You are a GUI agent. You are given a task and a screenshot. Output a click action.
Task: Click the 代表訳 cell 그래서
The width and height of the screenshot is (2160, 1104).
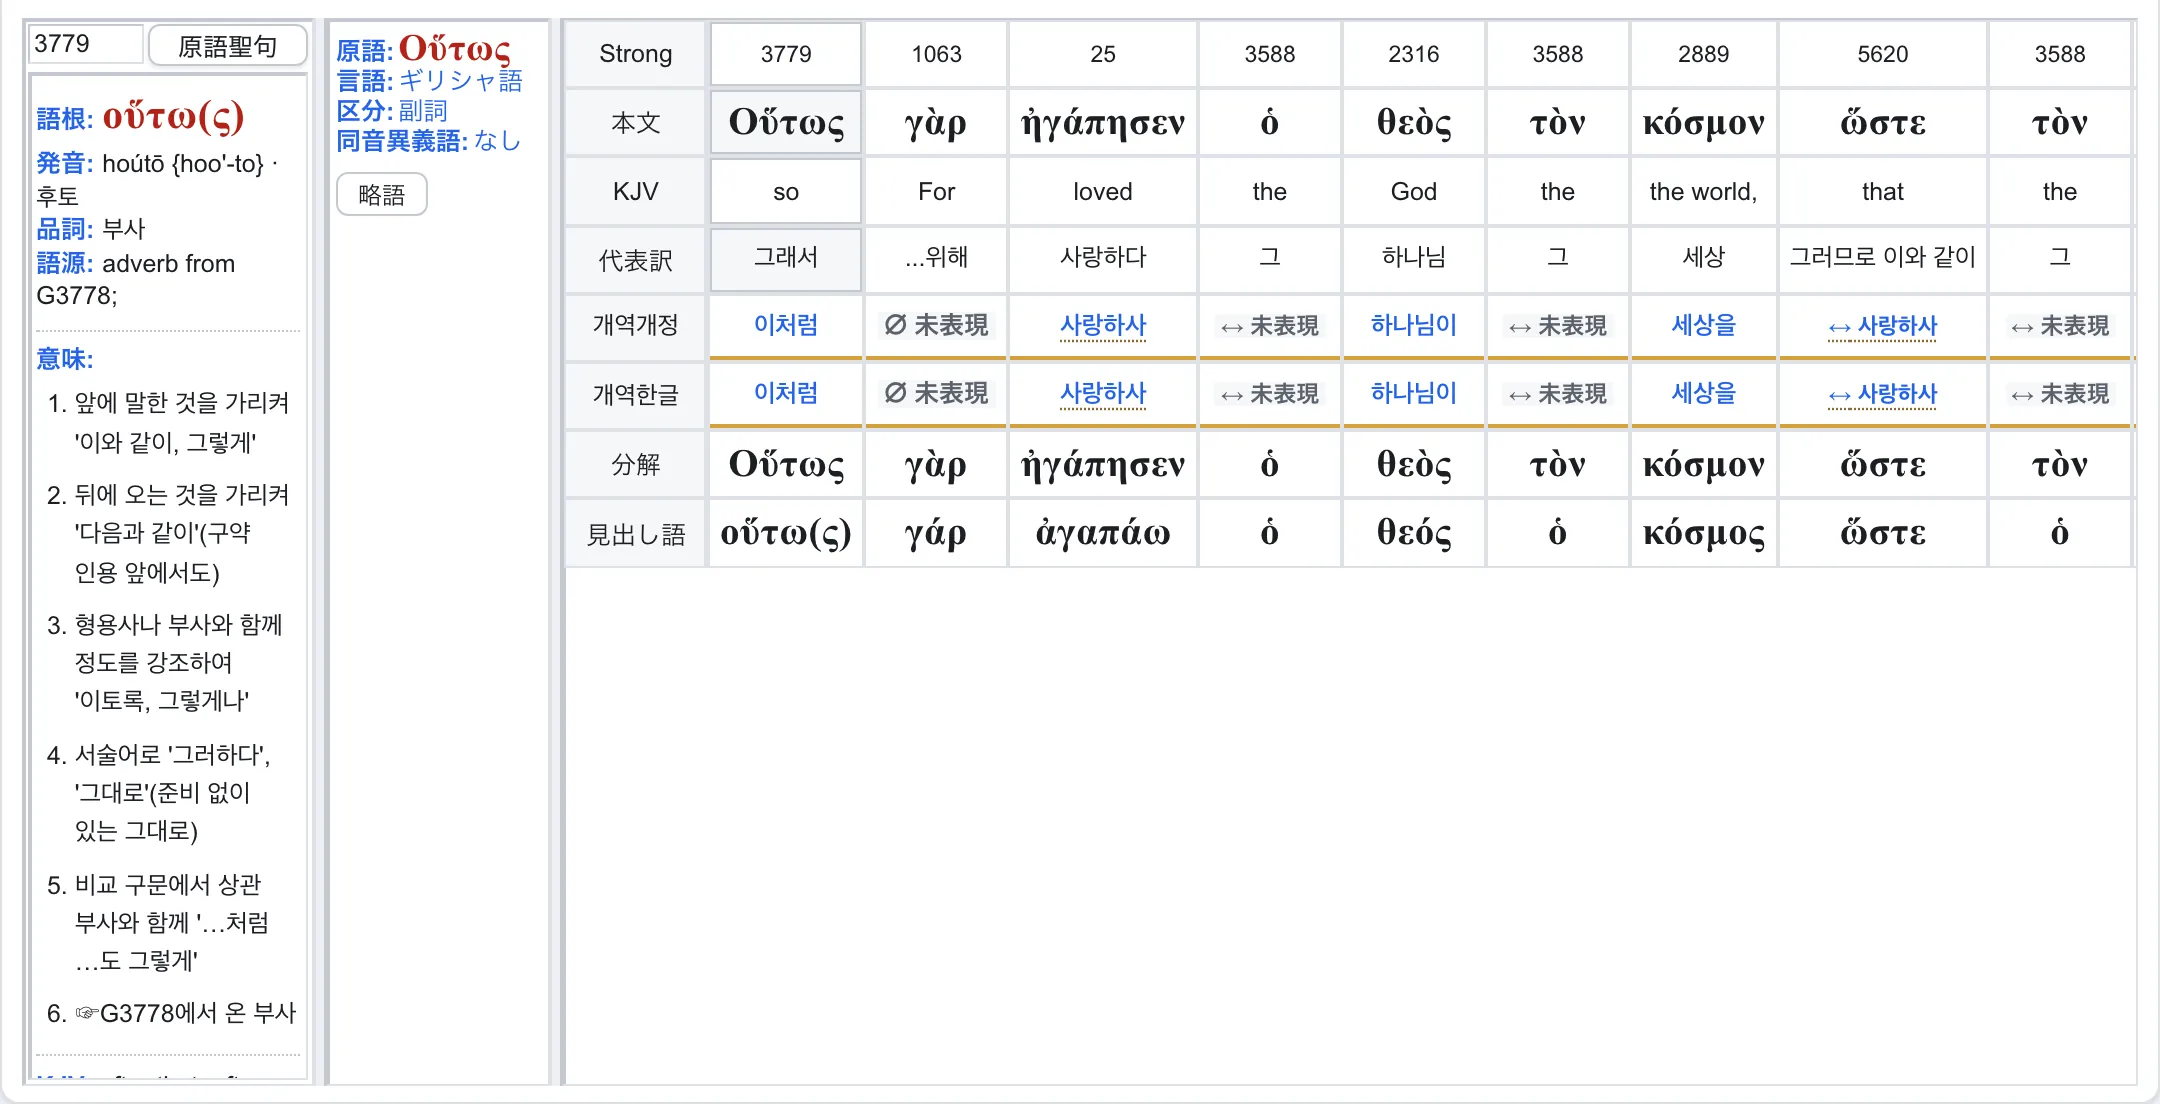pyautogui.click(x=786, y=258)
